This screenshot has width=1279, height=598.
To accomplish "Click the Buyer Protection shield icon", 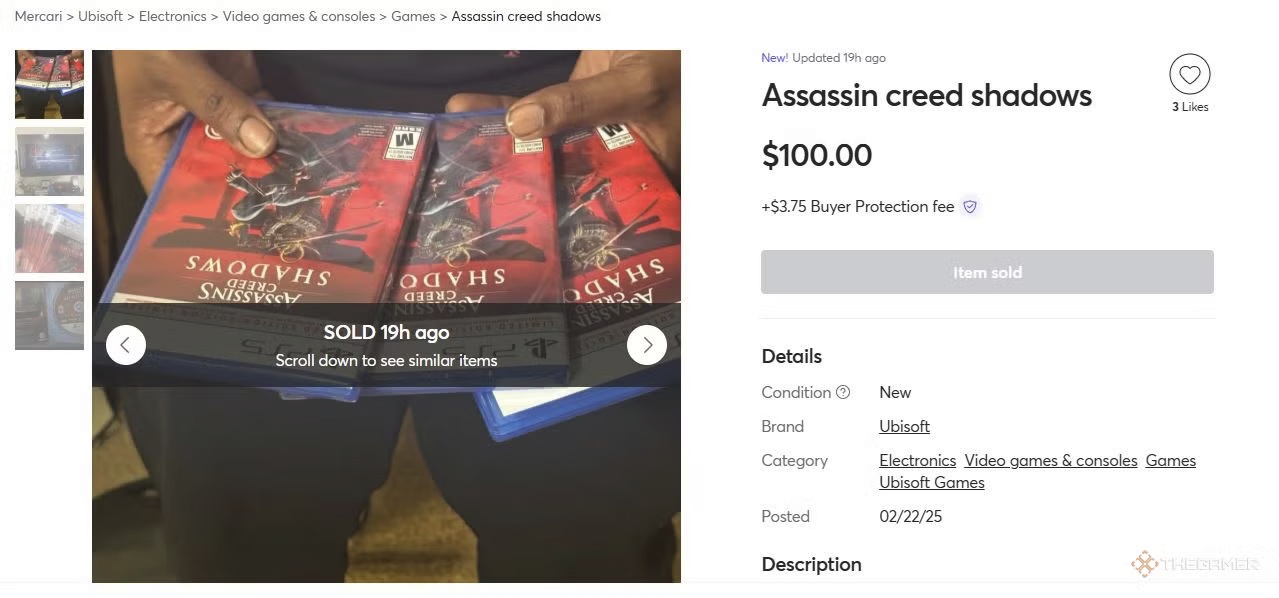I will (x=969, y=207).
